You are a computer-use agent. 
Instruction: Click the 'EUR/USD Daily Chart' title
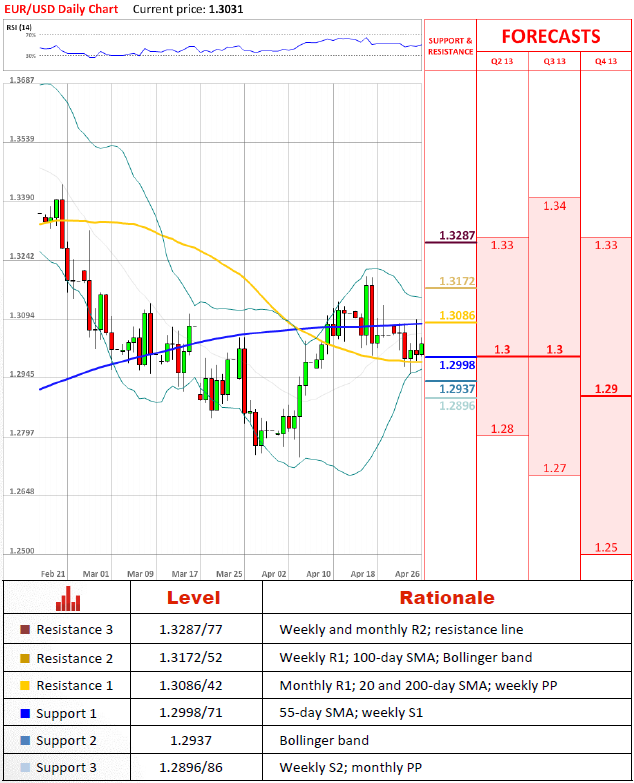pos(61,9)
